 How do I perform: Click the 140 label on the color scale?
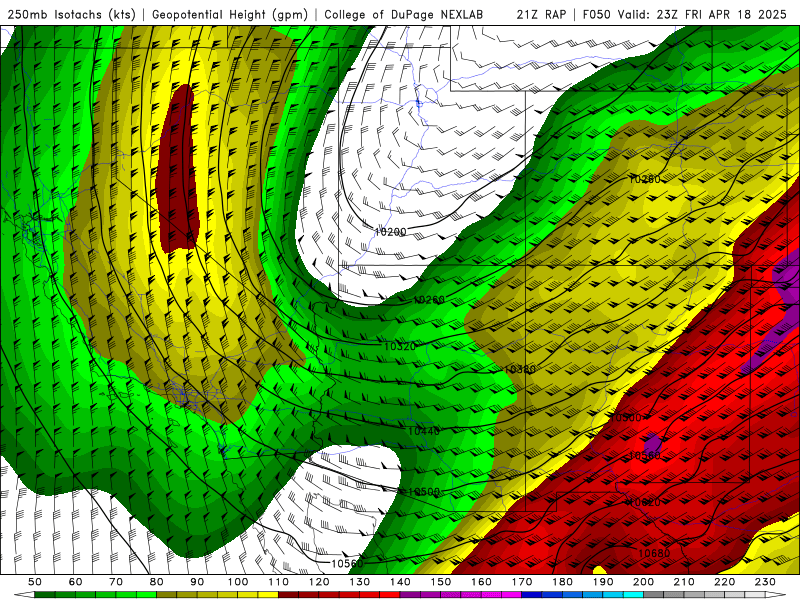(x=400, y=582)
